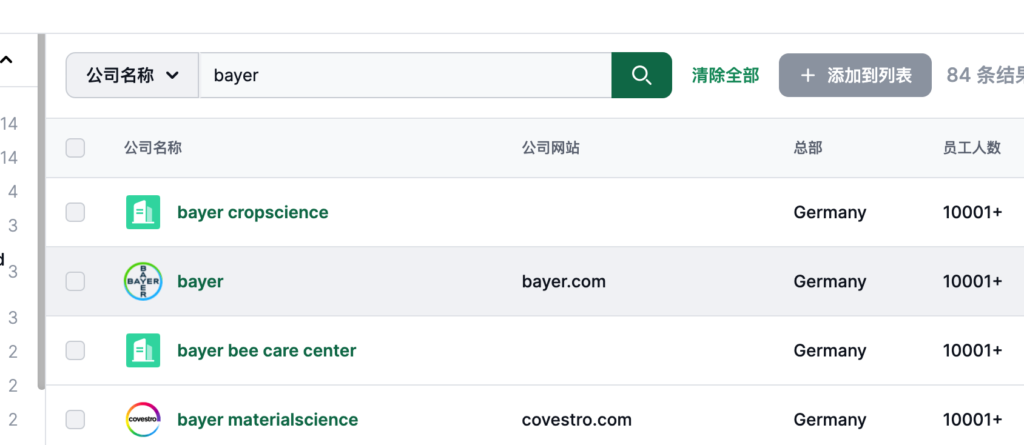Click 清除全部 to clear all filters

coord(726,75)
